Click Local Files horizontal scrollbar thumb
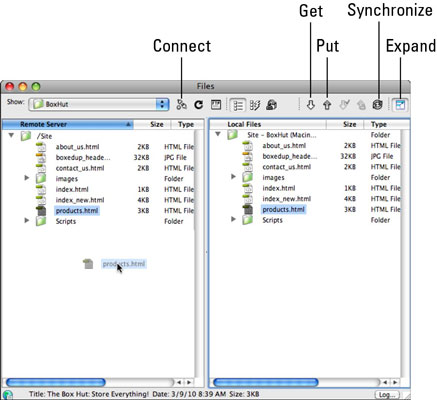437x400 pixels. [266, 382]
